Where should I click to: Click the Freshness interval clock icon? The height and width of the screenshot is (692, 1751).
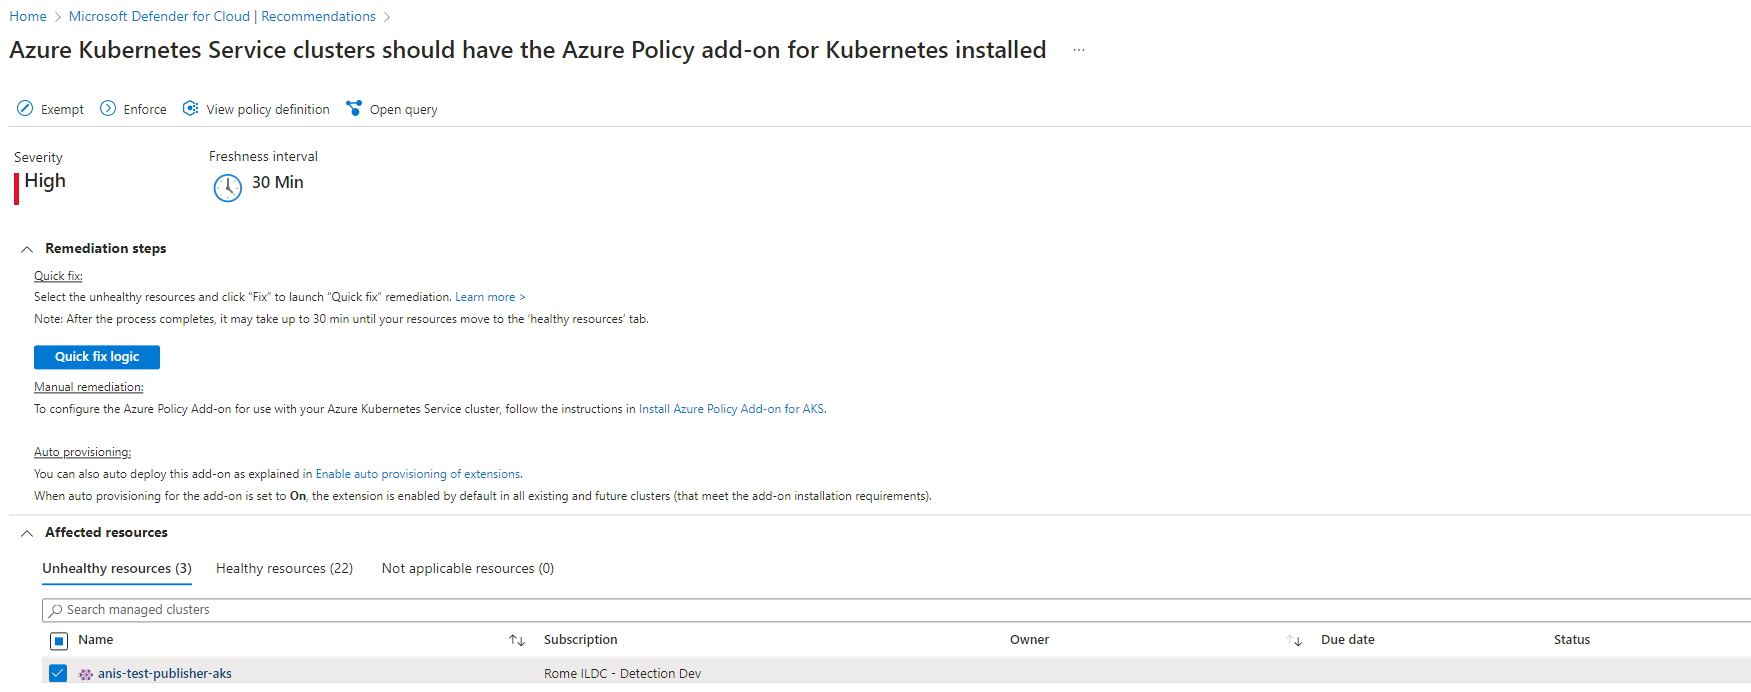tap(228, 187)
